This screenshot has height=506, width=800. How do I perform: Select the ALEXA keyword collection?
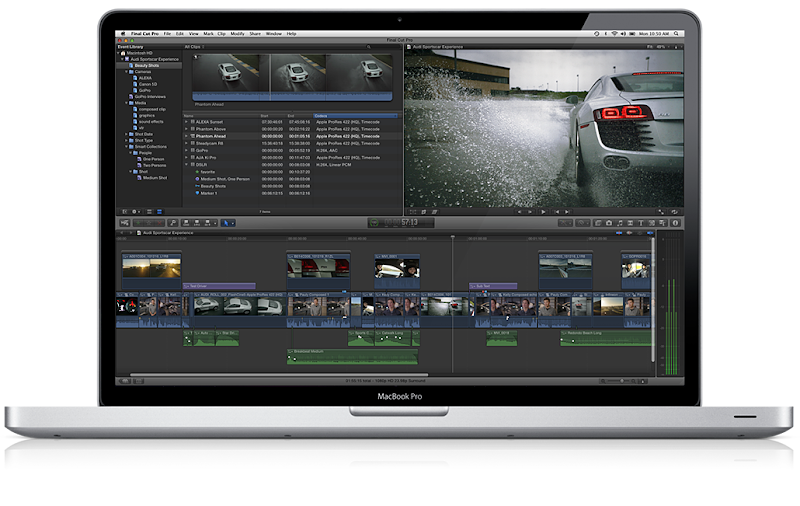(x=145, y=78)
